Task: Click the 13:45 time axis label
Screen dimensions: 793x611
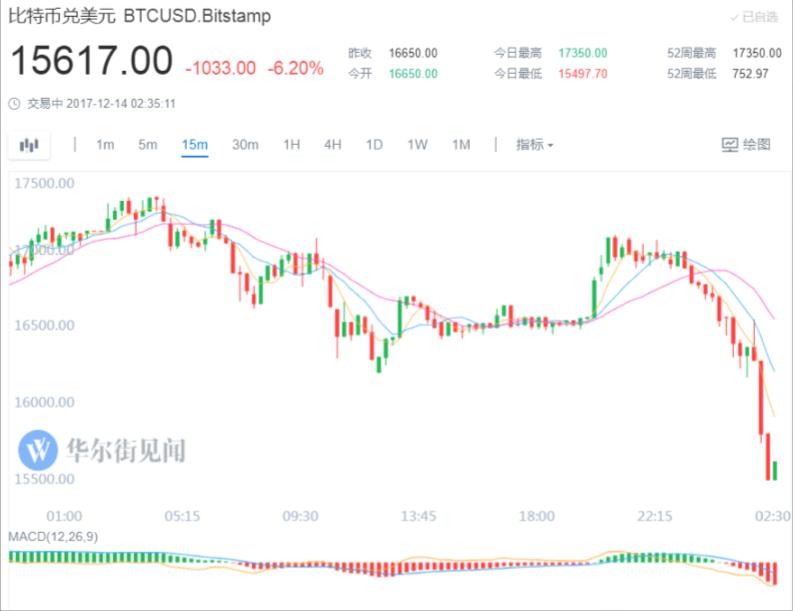Action: tap(419, 516)
